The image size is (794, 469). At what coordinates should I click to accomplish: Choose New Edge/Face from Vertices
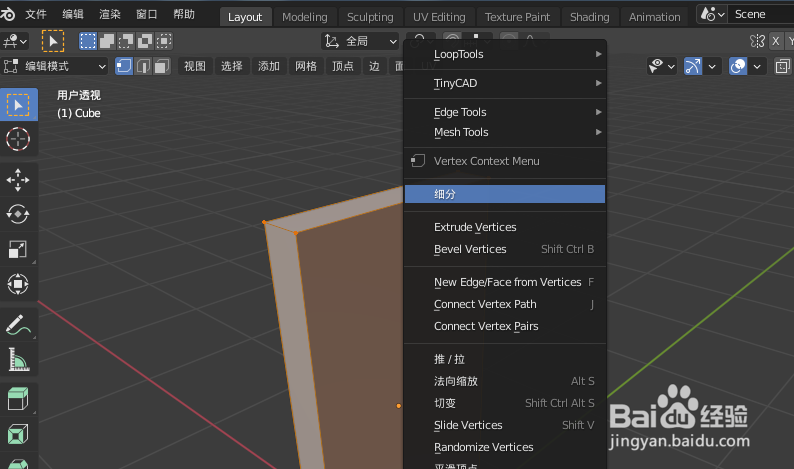point(504,282)
